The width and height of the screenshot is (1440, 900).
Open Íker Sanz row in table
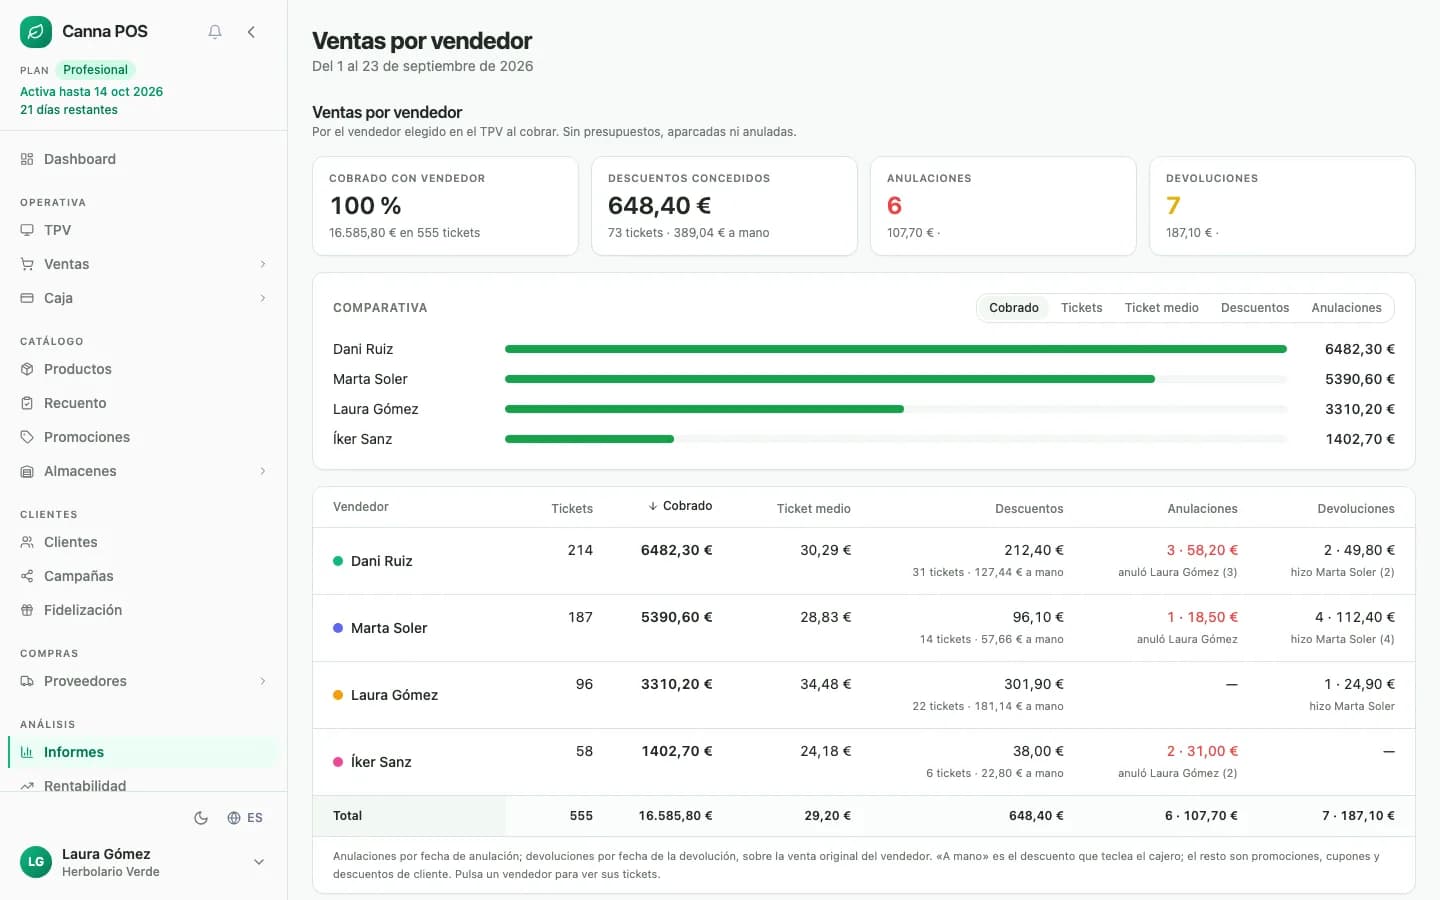click(864, 762)
